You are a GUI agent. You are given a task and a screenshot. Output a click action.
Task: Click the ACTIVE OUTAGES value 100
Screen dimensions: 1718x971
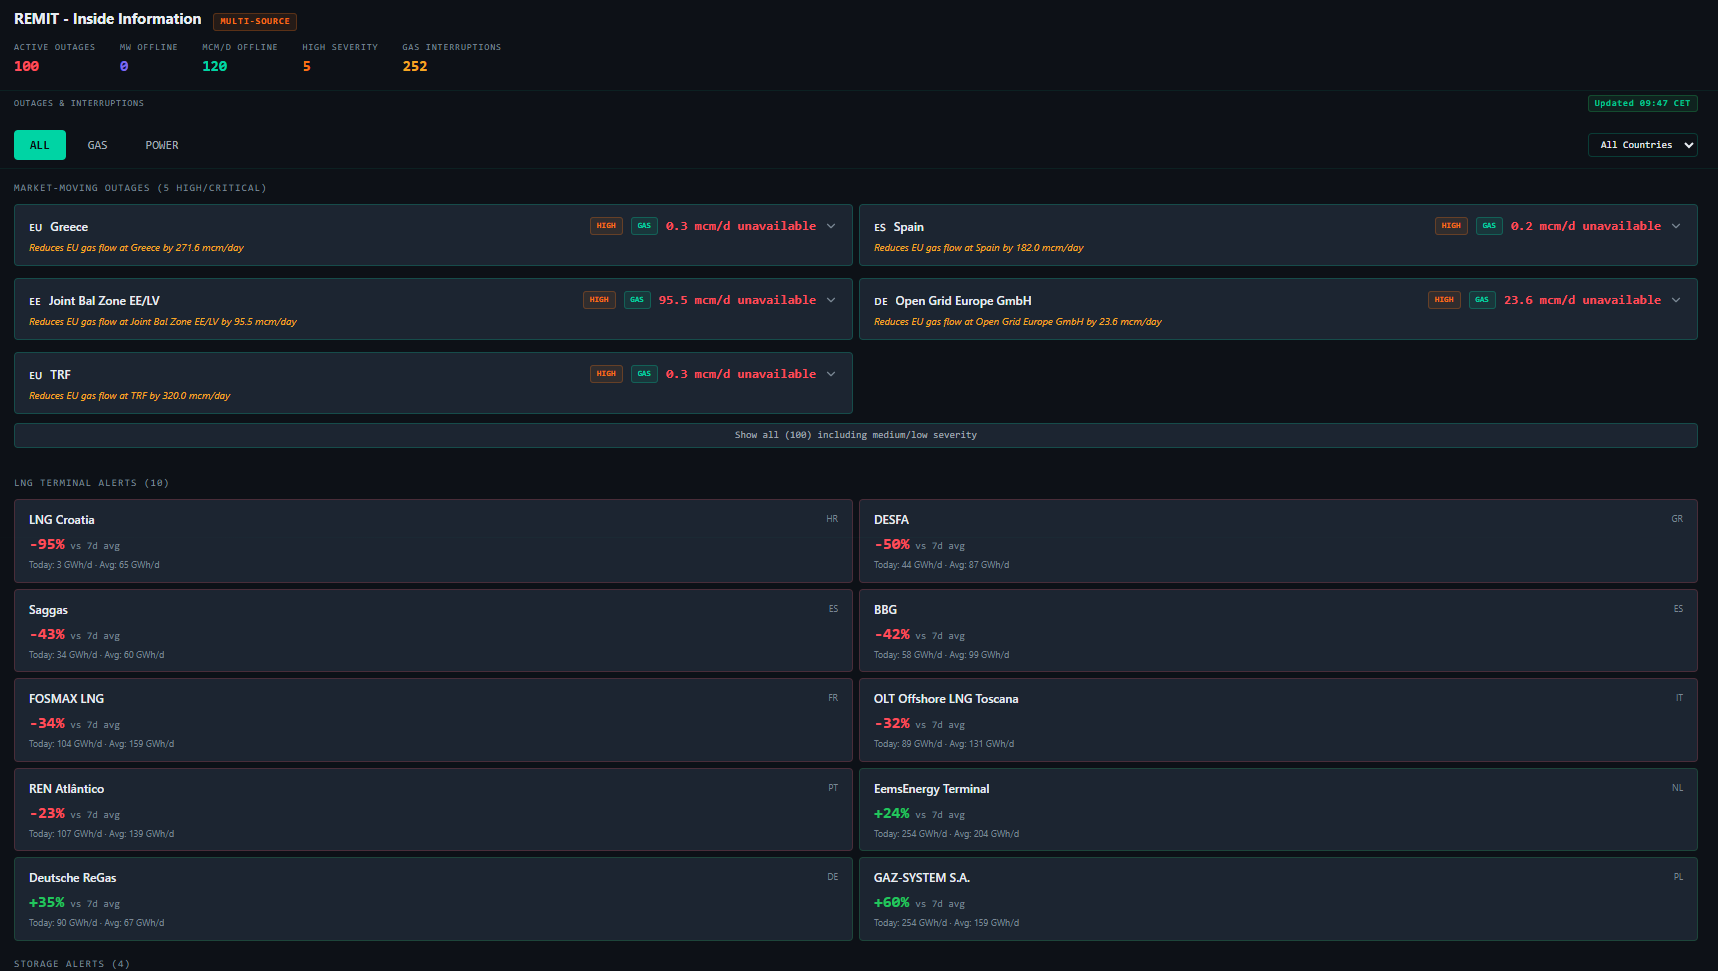coord(27,66)
